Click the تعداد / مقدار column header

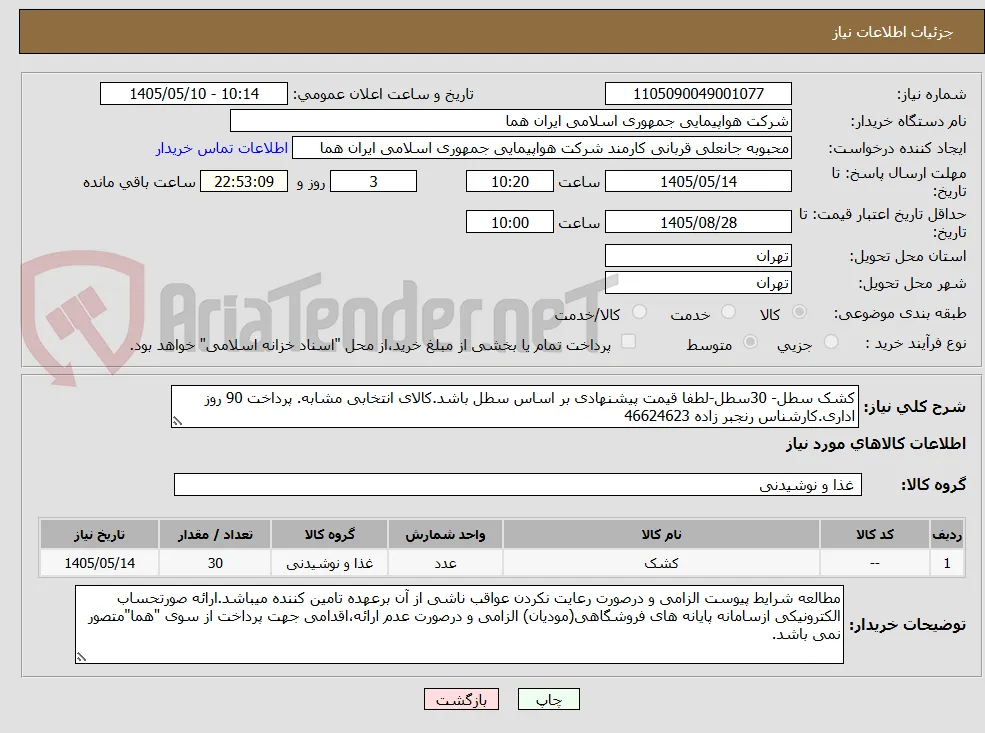tap(215, 535)
